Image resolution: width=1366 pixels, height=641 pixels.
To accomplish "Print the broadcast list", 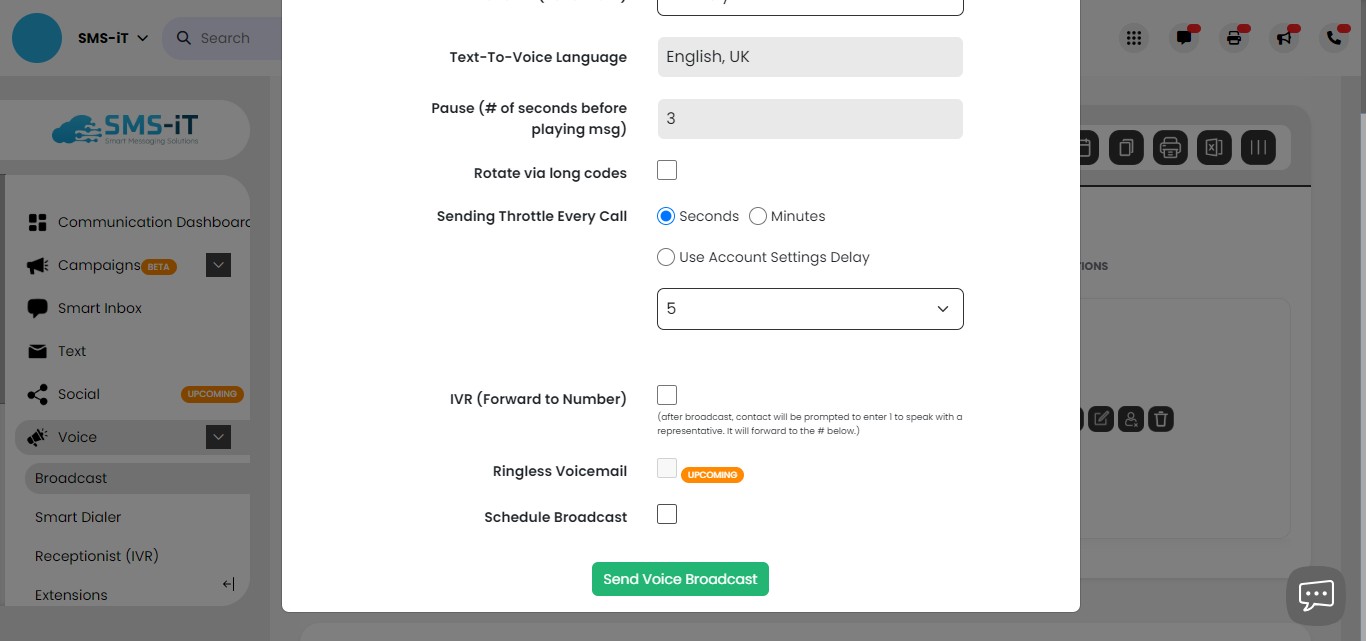I will pos(1170,147).
